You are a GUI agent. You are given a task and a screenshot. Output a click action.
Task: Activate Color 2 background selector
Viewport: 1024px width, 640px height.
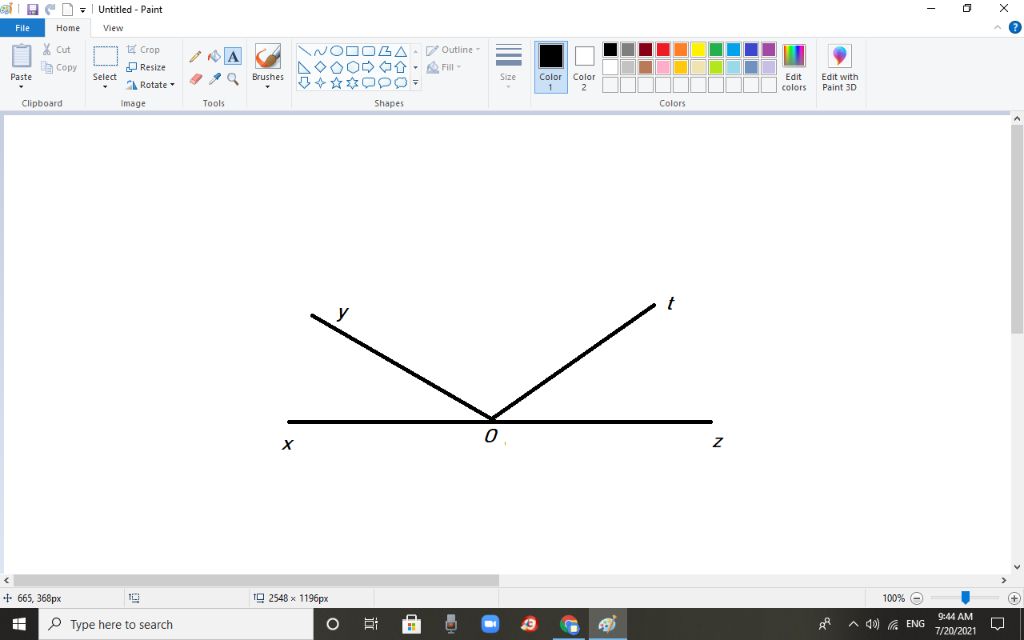click(x=584, y=68)
